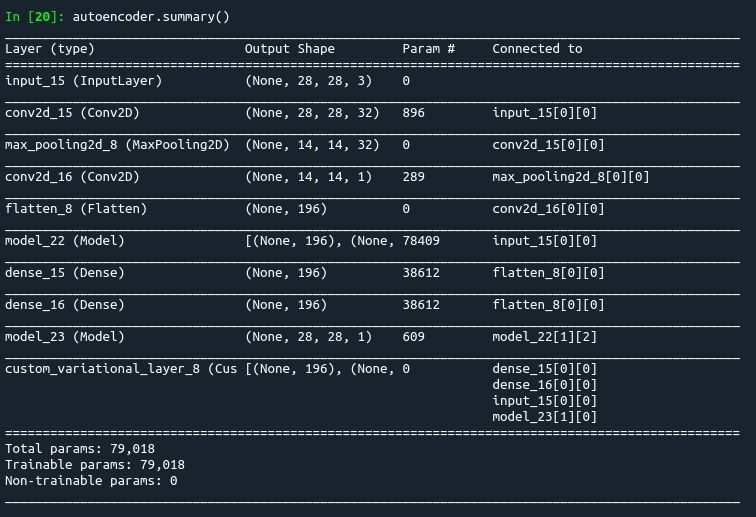This screenshot has height=517, width=756.
Task: Click the conv2d_15 (Conv2D) layer name
Action: 72,113
